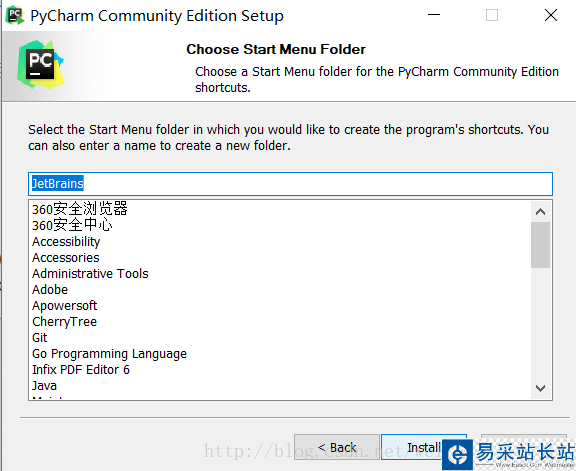Click the list scroll up arrow
576x471 pixels.
point(540,212)
